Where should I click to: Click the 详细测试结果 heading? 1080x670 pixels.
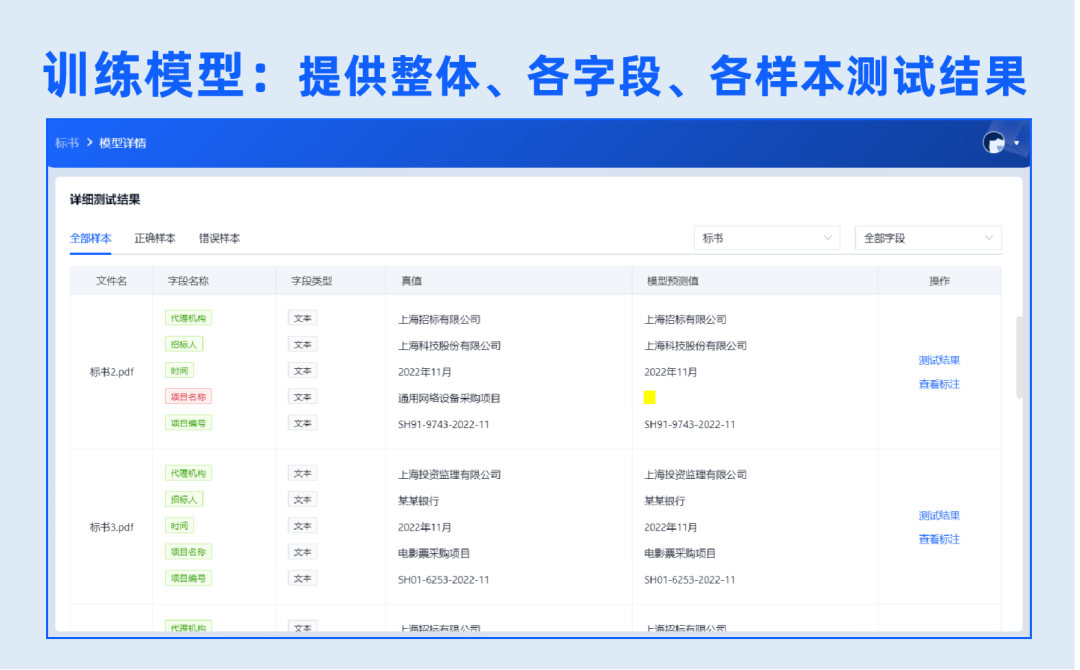[105, 200]
